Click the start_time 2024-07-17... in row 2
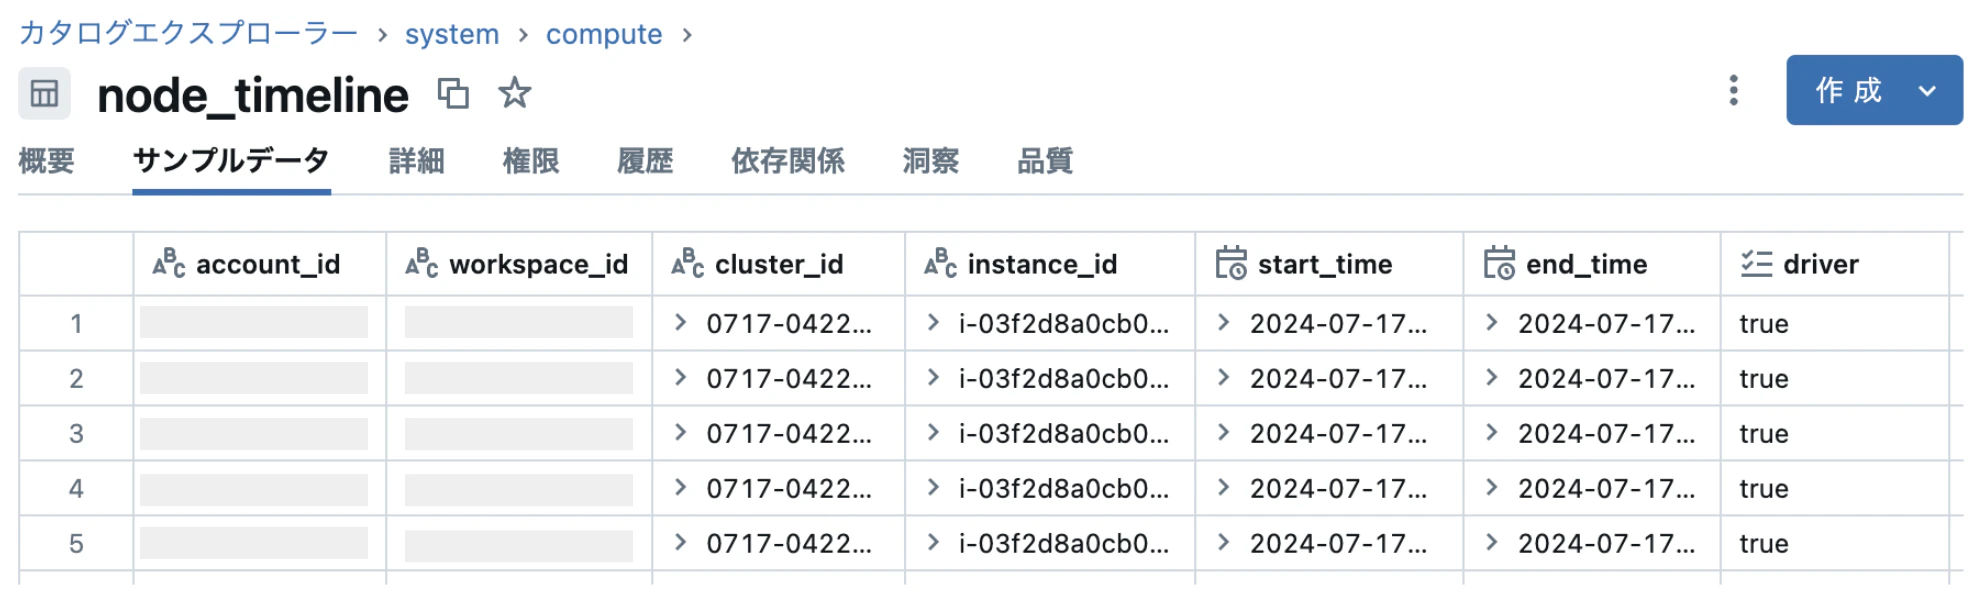1988x600 pixels. [x=1338, y=379]
